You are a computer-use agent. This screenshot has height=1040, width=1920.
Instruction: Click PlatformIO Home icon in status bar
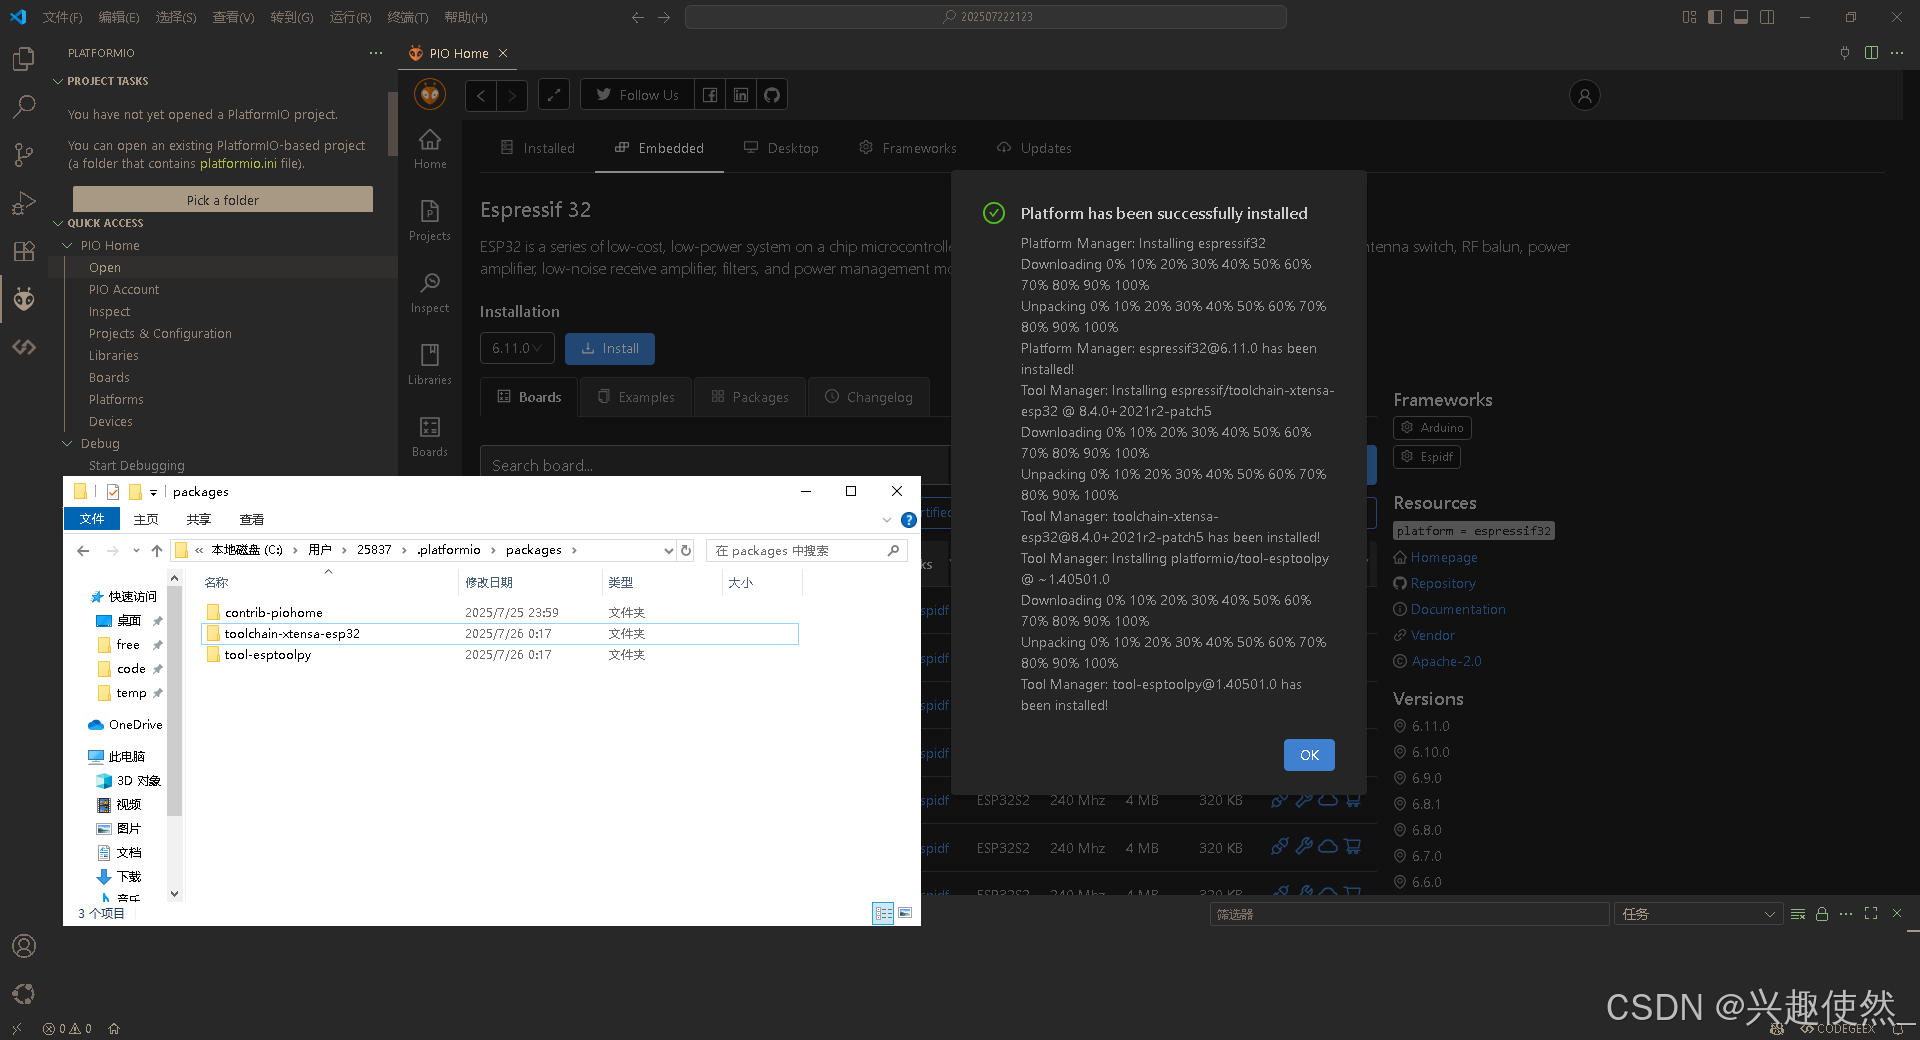114,1028
